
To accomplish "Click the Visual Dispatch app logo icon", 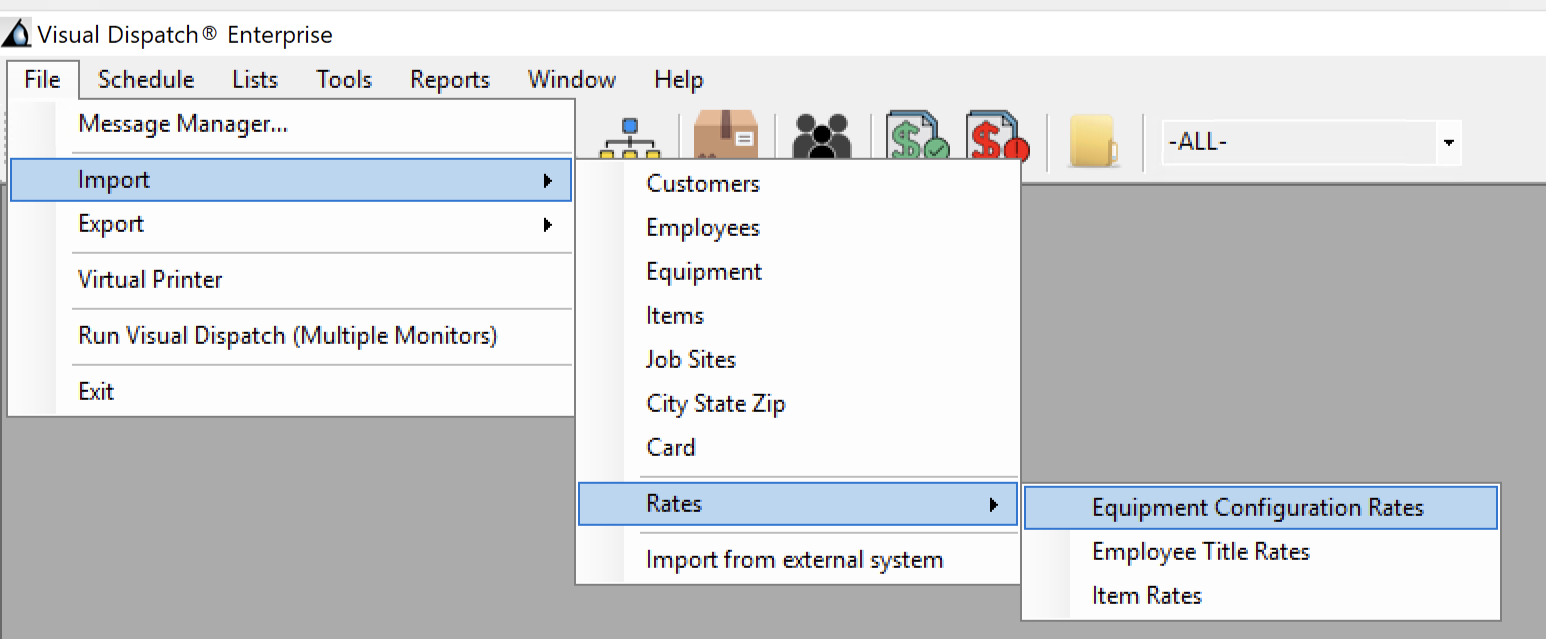I will (16, 34).
